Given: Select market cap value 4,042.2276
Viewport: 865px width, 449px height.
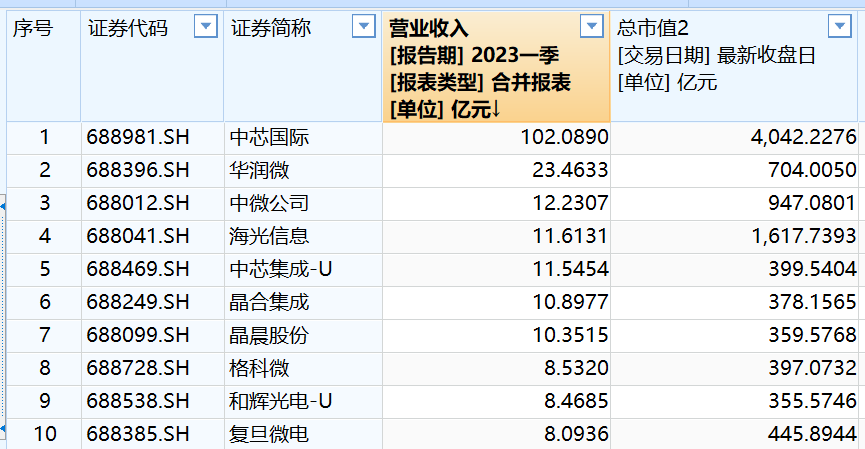Looking at the screenshot, I should click(804, 137).
